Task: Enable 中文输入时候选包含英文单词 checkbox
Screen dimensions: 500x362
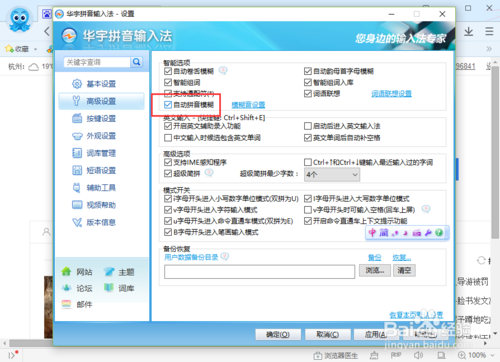Action: tap(168, 138)
